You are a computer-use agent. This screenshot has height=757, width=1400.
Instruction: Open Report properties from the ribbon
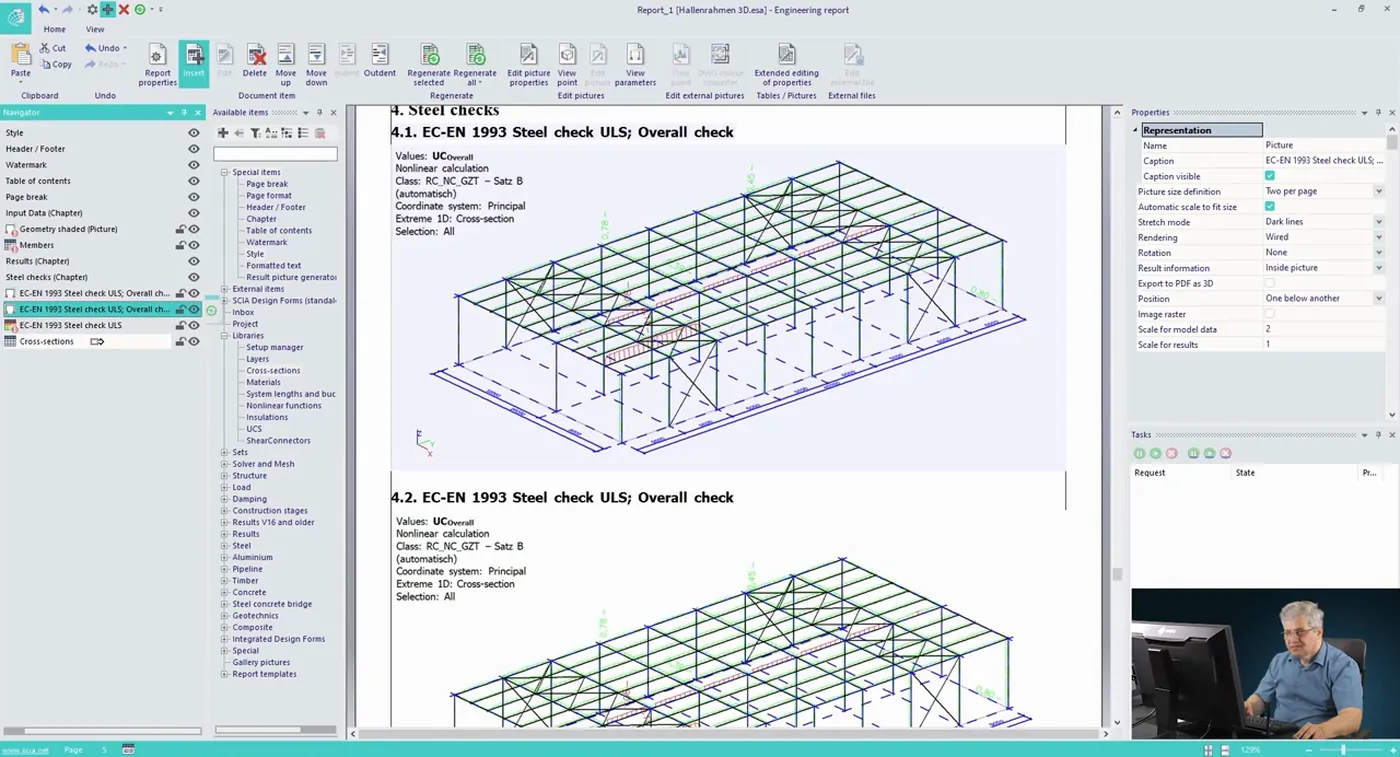157,64
